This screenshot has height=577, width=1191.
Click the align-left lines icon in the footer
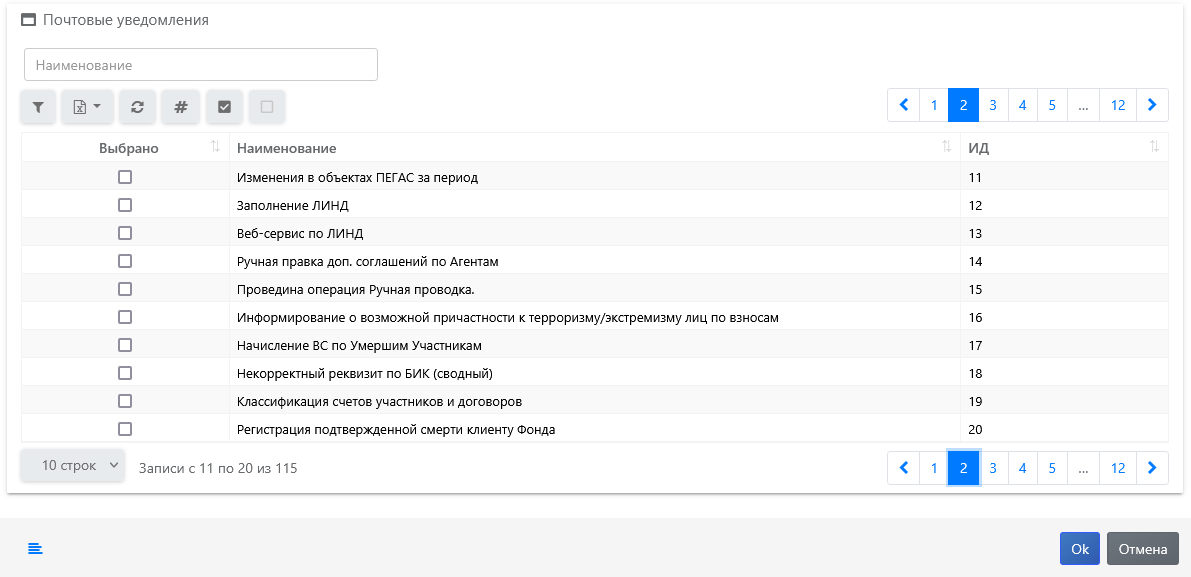pos(35,548)
